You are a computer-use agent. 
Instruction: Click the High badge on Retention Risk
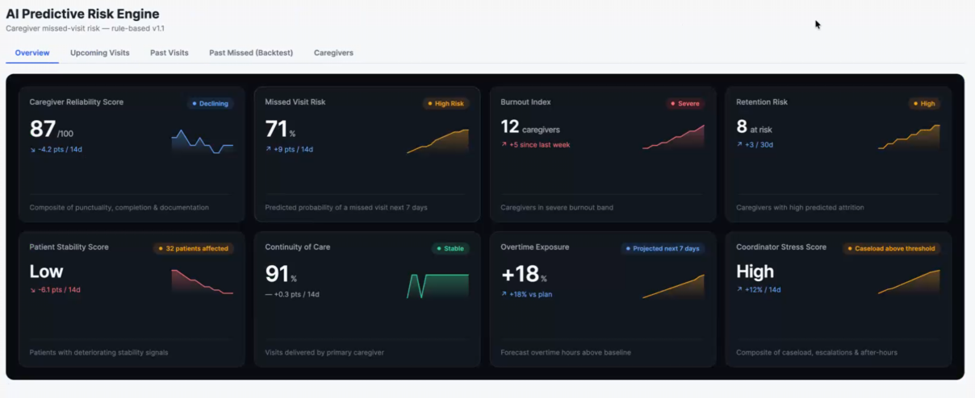tap(924, 104)
